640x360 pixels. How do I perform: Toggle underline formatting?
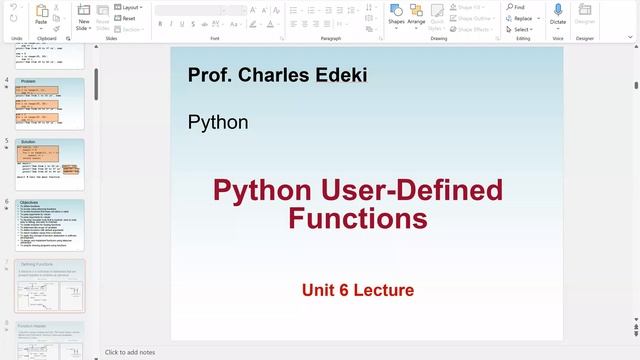click(182, 24)
